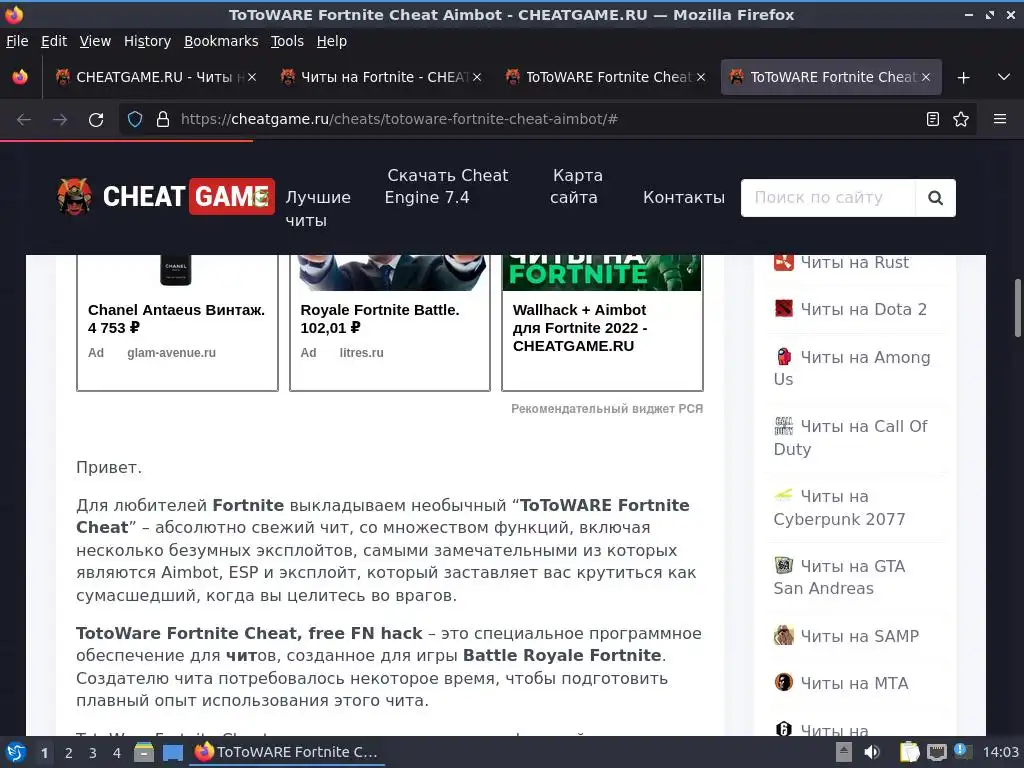Click the show desktop taskbar icon
The width and height of the screenshot is (1024, 768).
[x=172, y=752]
